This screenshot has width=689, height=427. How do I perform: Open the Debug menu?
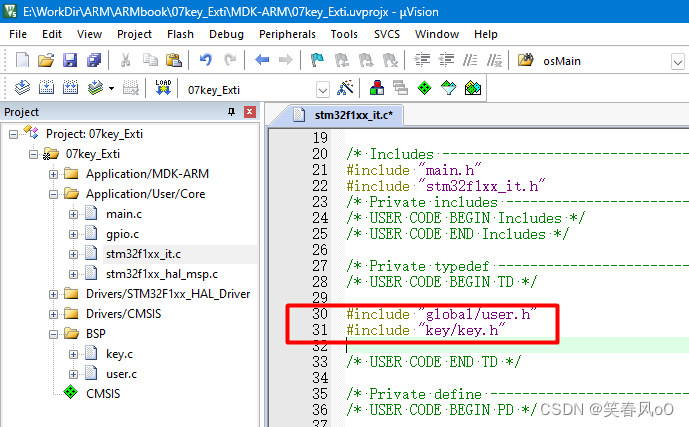[x=226, y=34]
